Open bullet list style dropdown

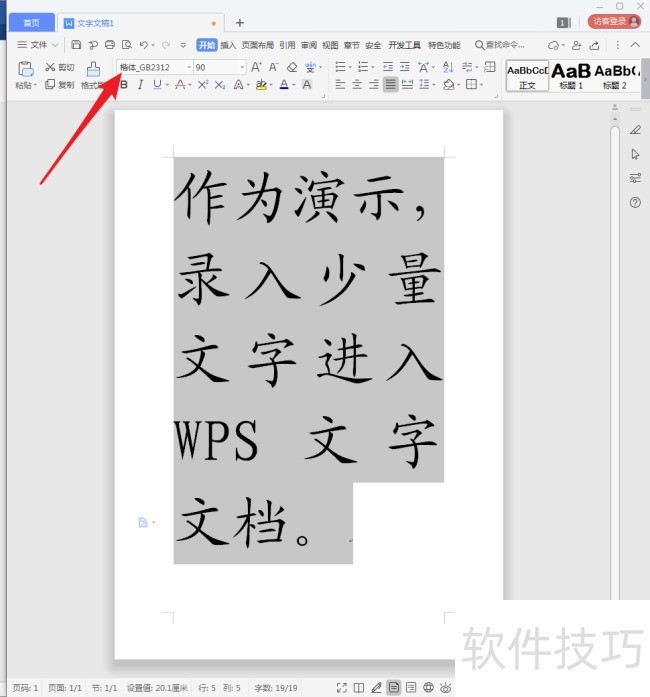pyautogui.click(x=350, y=68)
